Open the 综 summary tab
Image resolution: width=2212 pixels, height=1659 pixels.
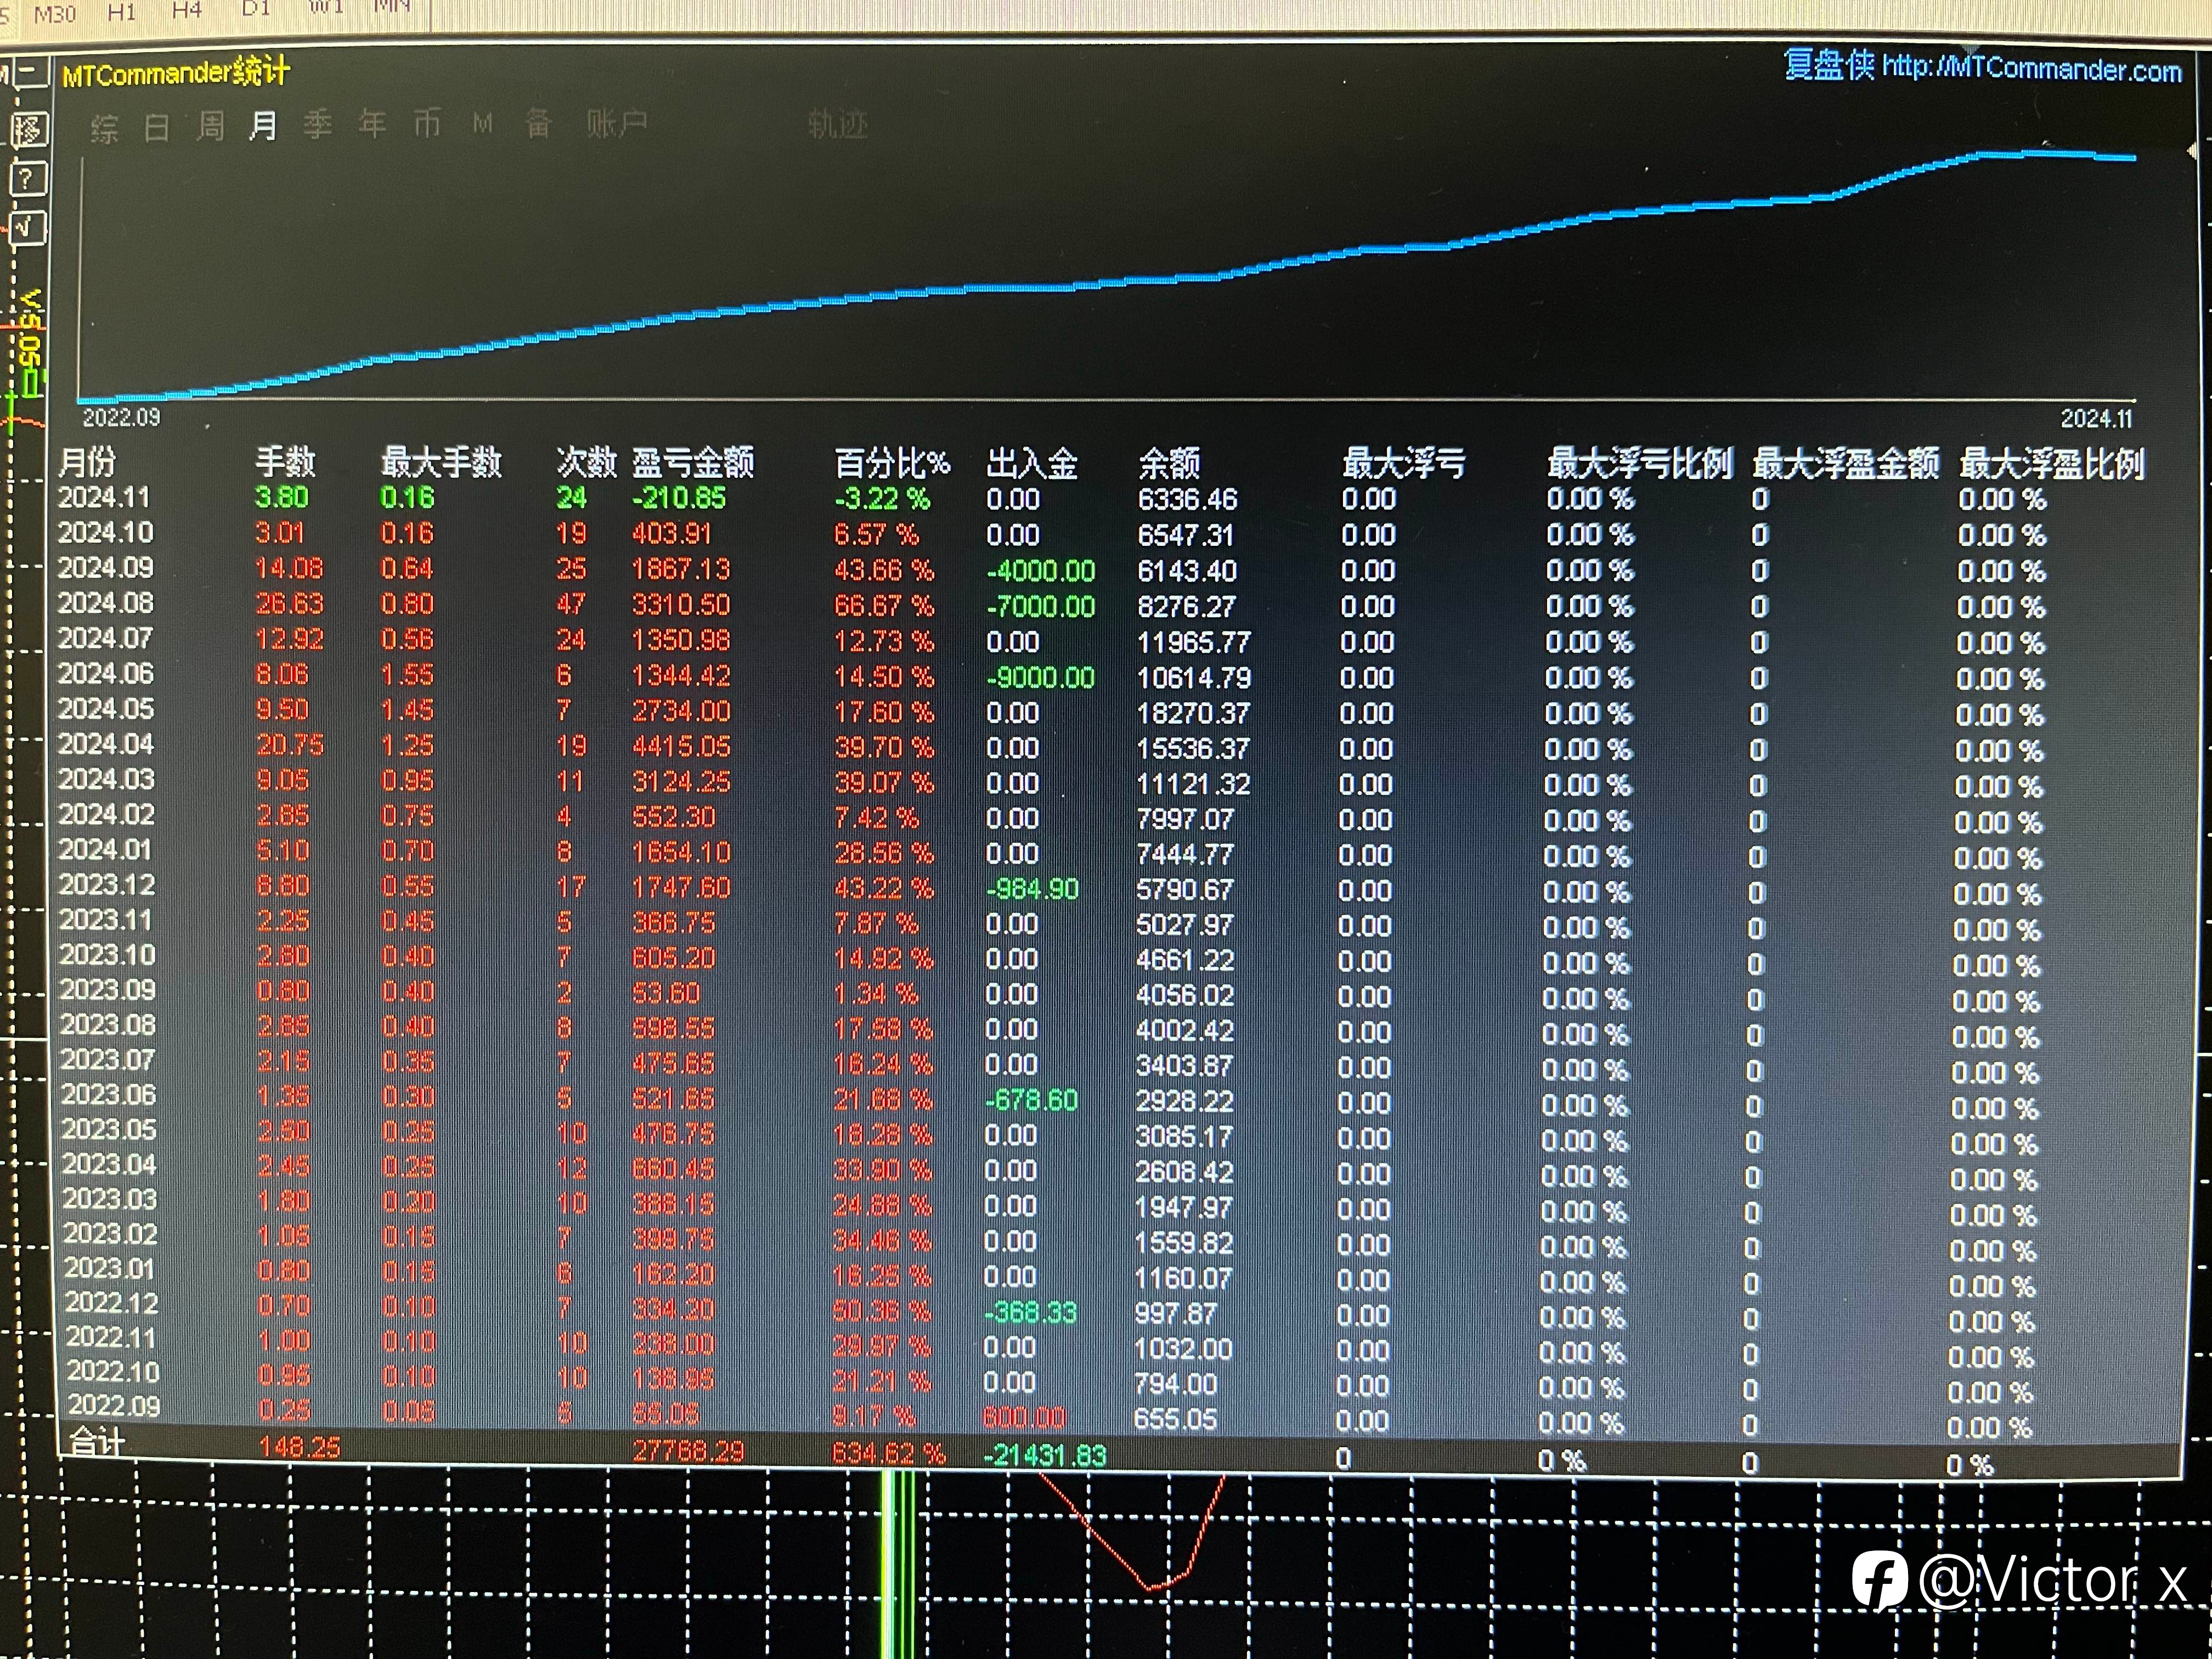click(104, 129)
